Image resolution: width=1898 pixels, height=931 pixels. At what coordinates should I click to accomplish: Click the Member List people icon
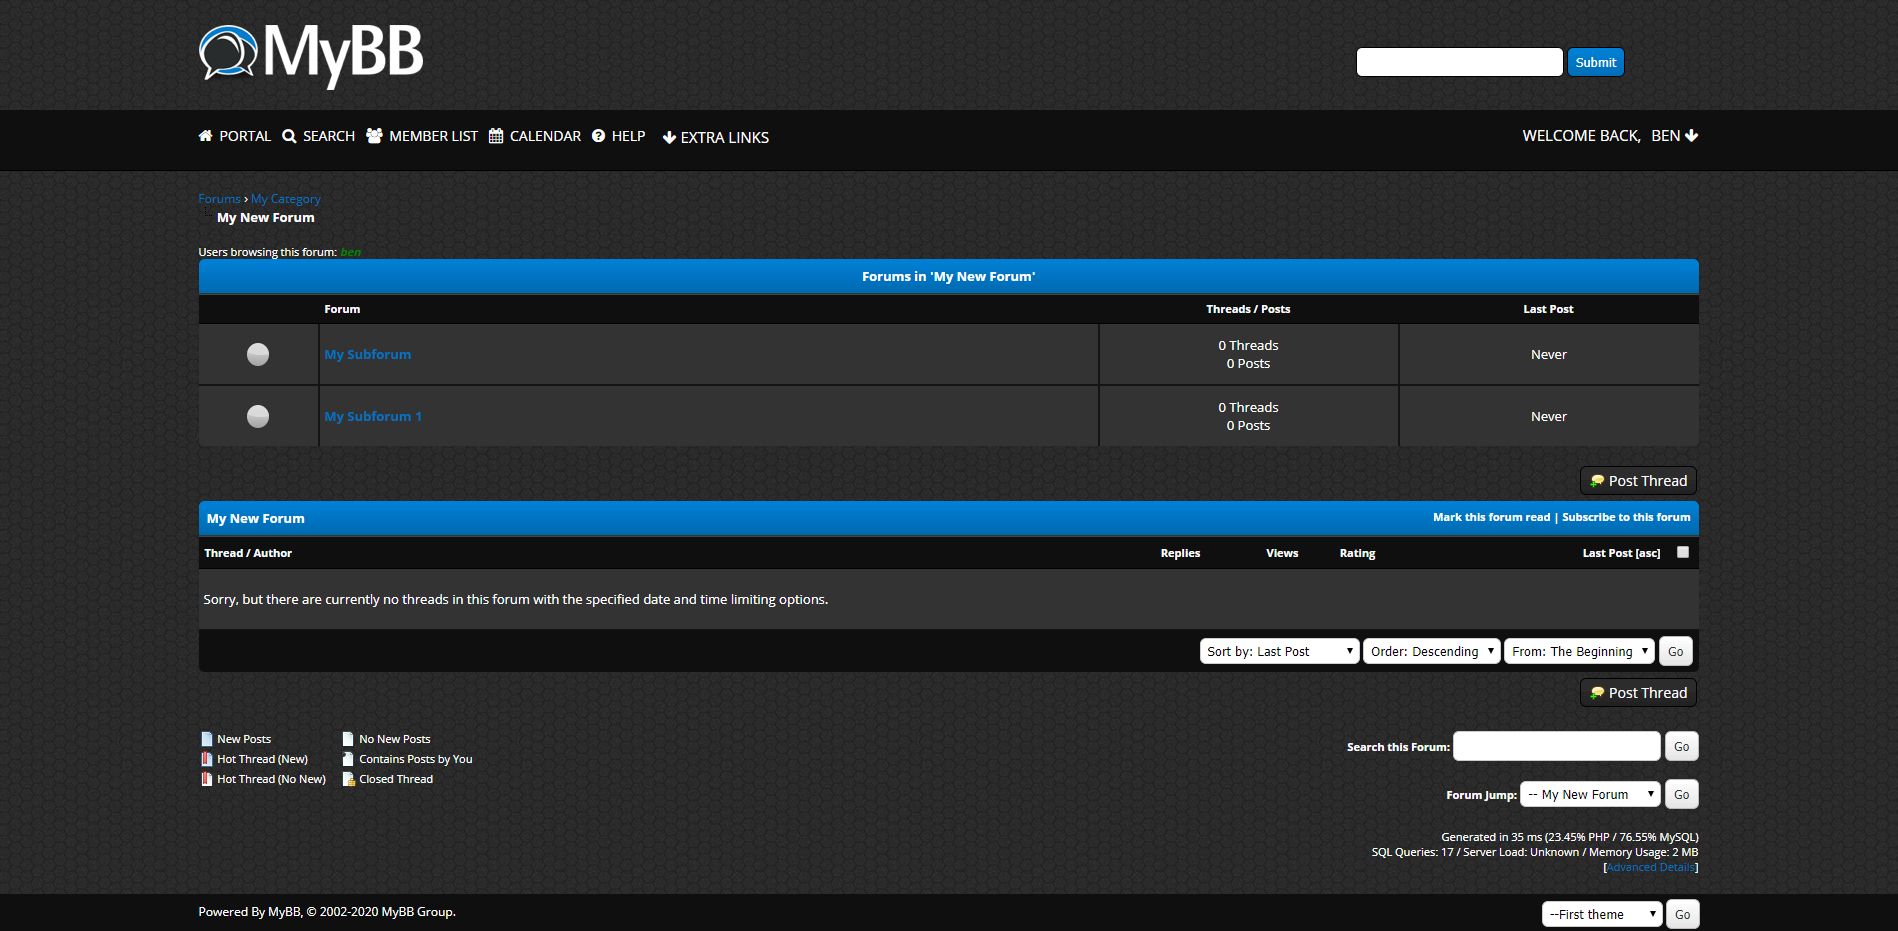tap(374, 136)
